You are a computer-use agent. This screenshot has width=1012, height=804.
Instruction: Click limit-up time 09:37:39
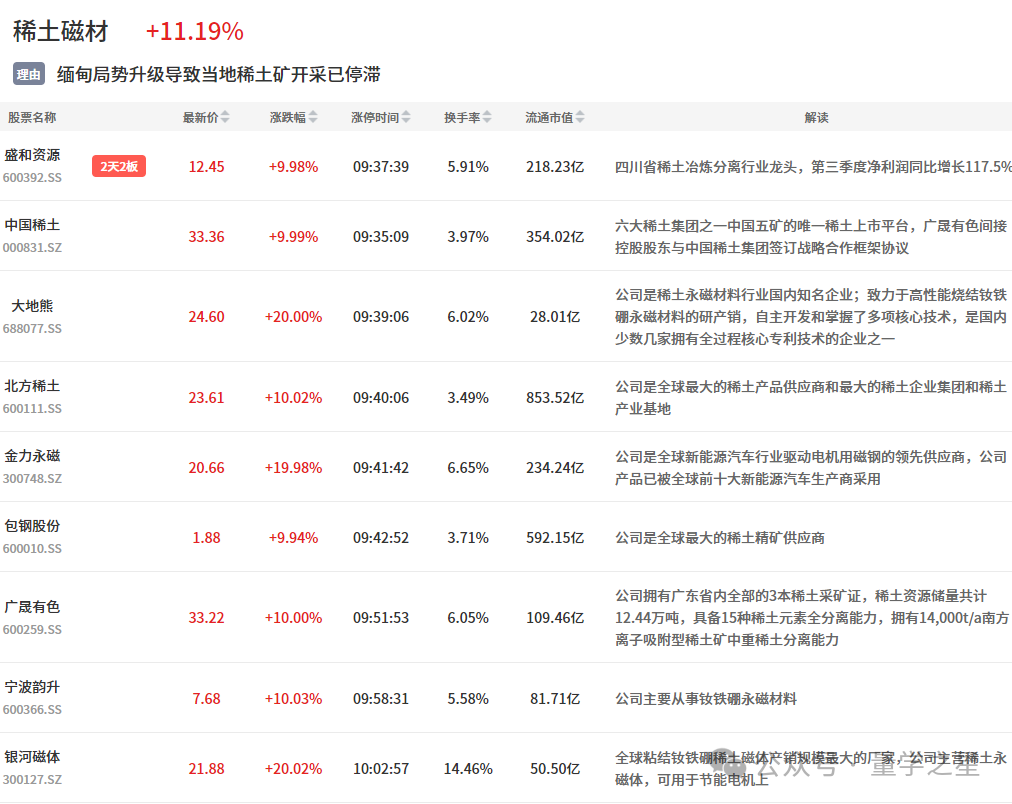coord(381,166)
